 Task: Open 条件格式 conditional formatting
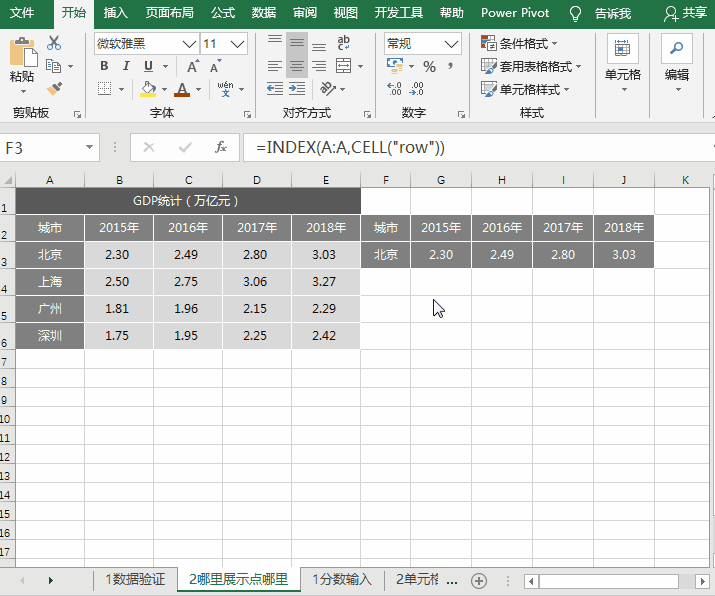519,43
